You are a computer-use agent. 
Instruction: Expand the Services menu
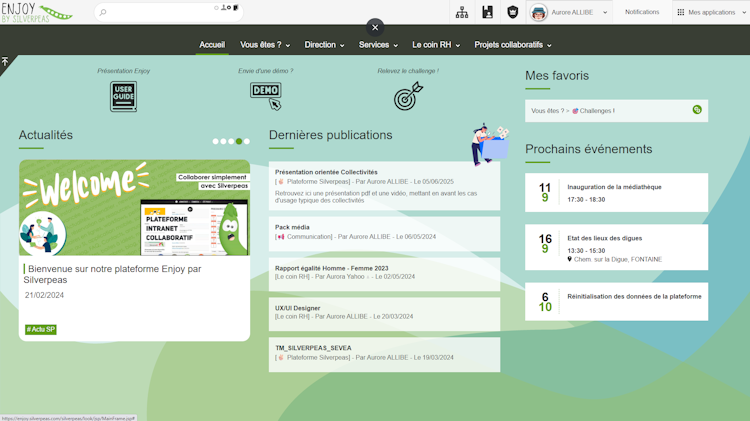(x=378, y=45)
